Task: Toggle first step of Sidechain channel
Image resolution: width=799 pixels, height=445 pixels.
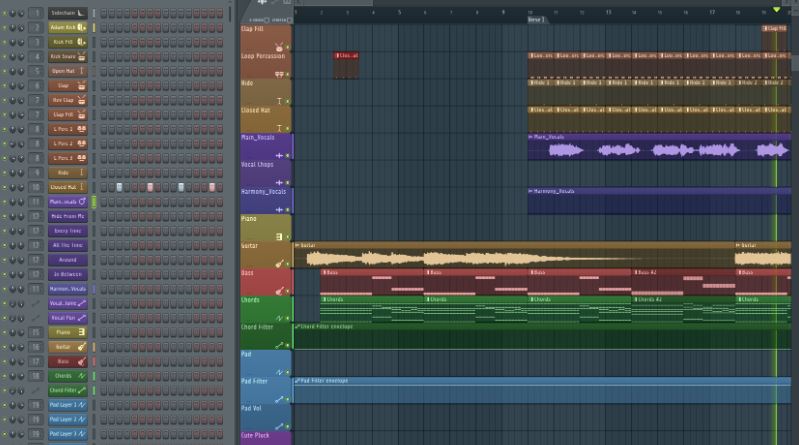Action: (x=103, y=13)
